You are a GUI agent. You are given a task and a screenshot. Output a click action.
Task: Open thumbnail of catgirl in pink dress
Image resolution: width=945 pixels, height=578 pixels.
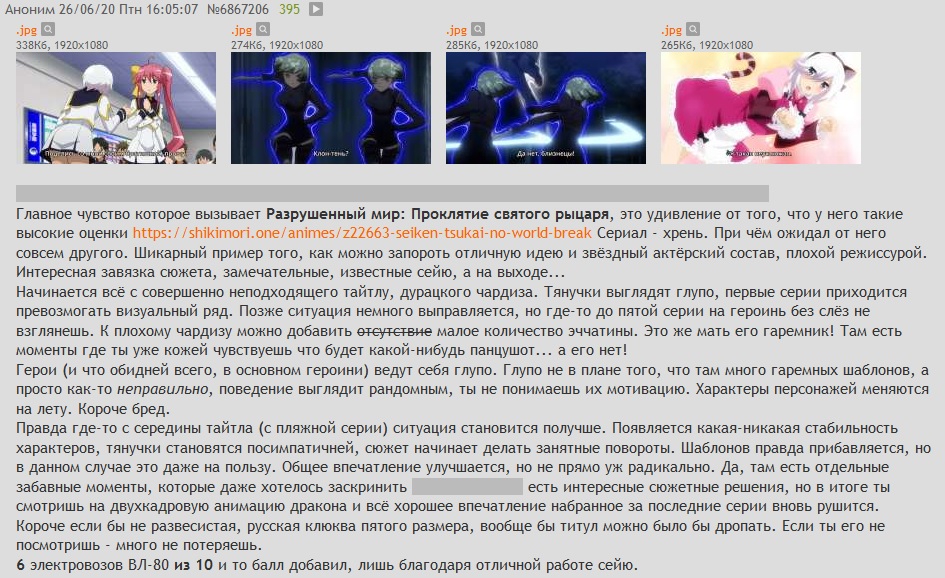[x=761, y=108]
